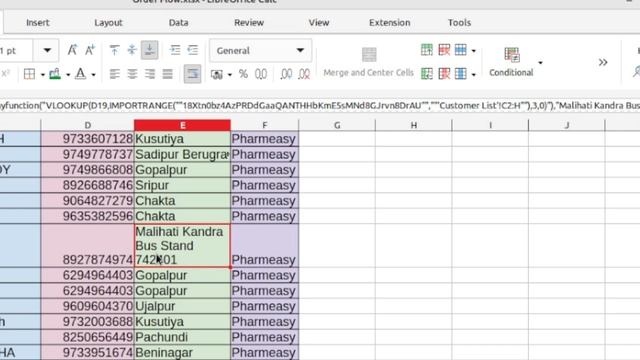This screenshot has width=640, height=360.
Task: Select cell Malihati Kandra Bus Stand
Action: pos(182,246)
